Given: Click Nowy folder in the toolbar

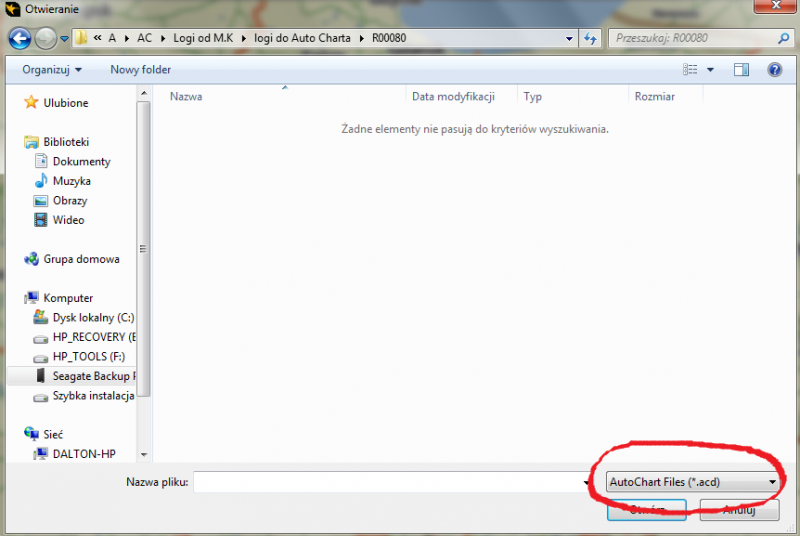Looking at the screenshot, I should click(140, 70).
